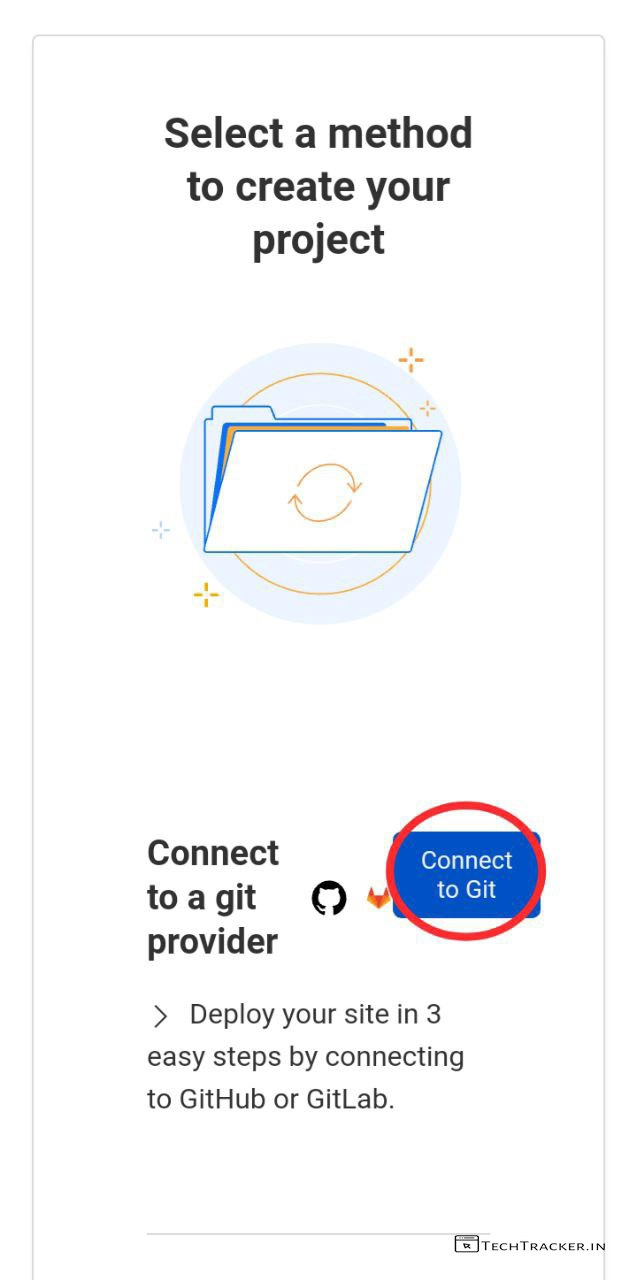Image resolution: width=637 pixels, height=1280 pixels.
Task: Click the blue folder tab in the illustration
Action: (x=238, y=413)
